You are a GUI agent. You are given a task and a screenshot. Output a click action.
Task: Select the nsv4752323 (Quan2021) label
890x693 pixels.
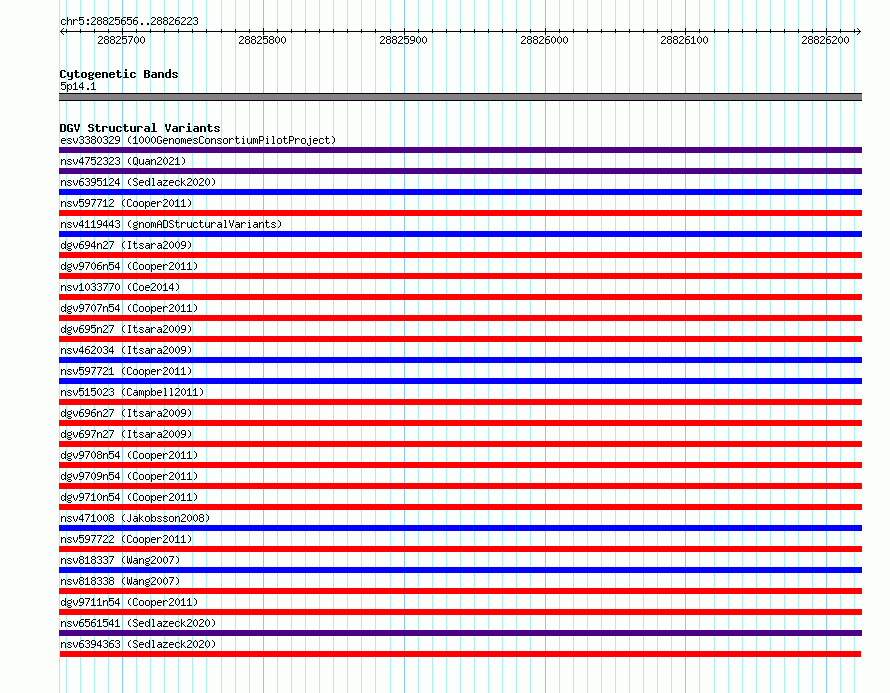pyautogui.click(x=123, y=161)
